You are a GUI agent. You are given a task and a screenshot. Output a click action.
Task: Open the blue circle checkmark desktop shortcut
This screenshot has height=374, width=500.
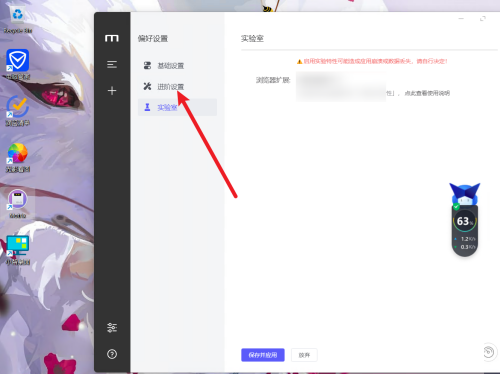18,111
